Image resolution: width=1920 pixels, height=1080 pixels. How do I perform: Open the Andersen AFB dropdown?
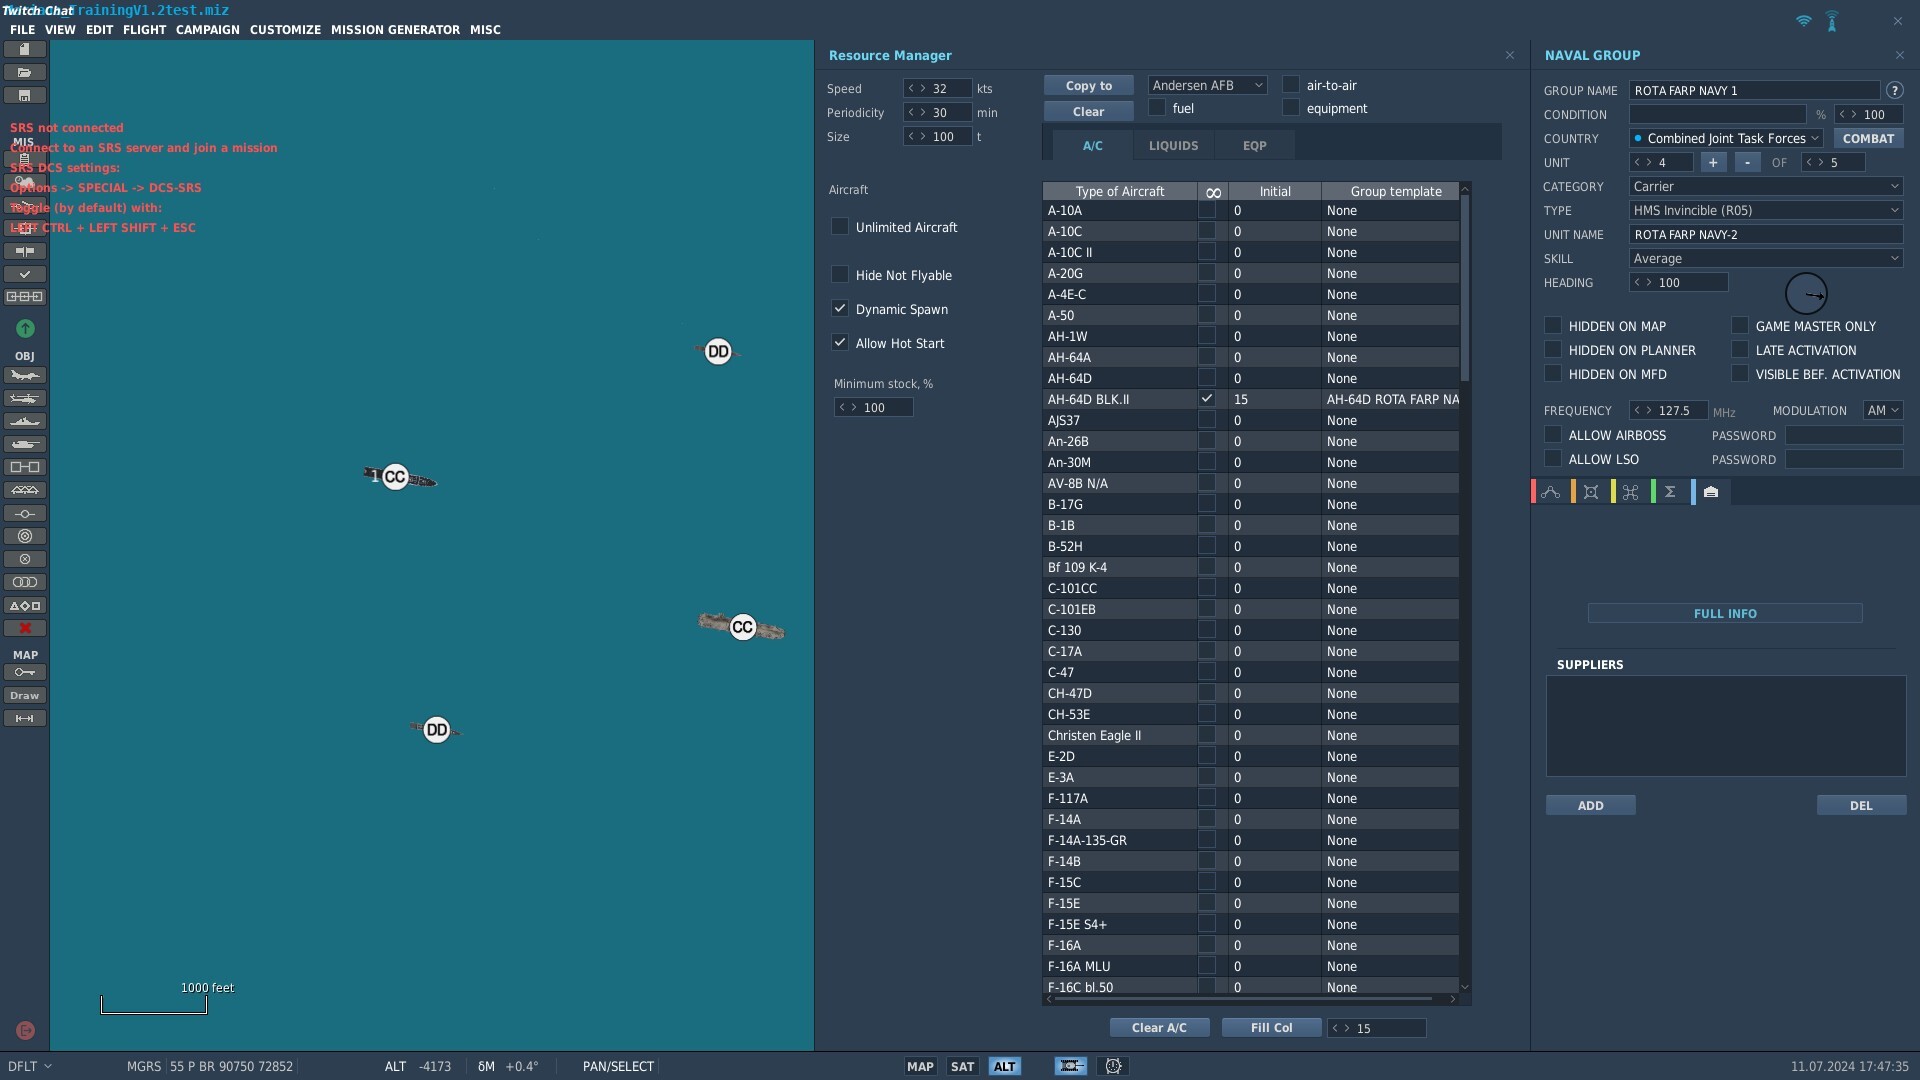[x=1208, y=86]
